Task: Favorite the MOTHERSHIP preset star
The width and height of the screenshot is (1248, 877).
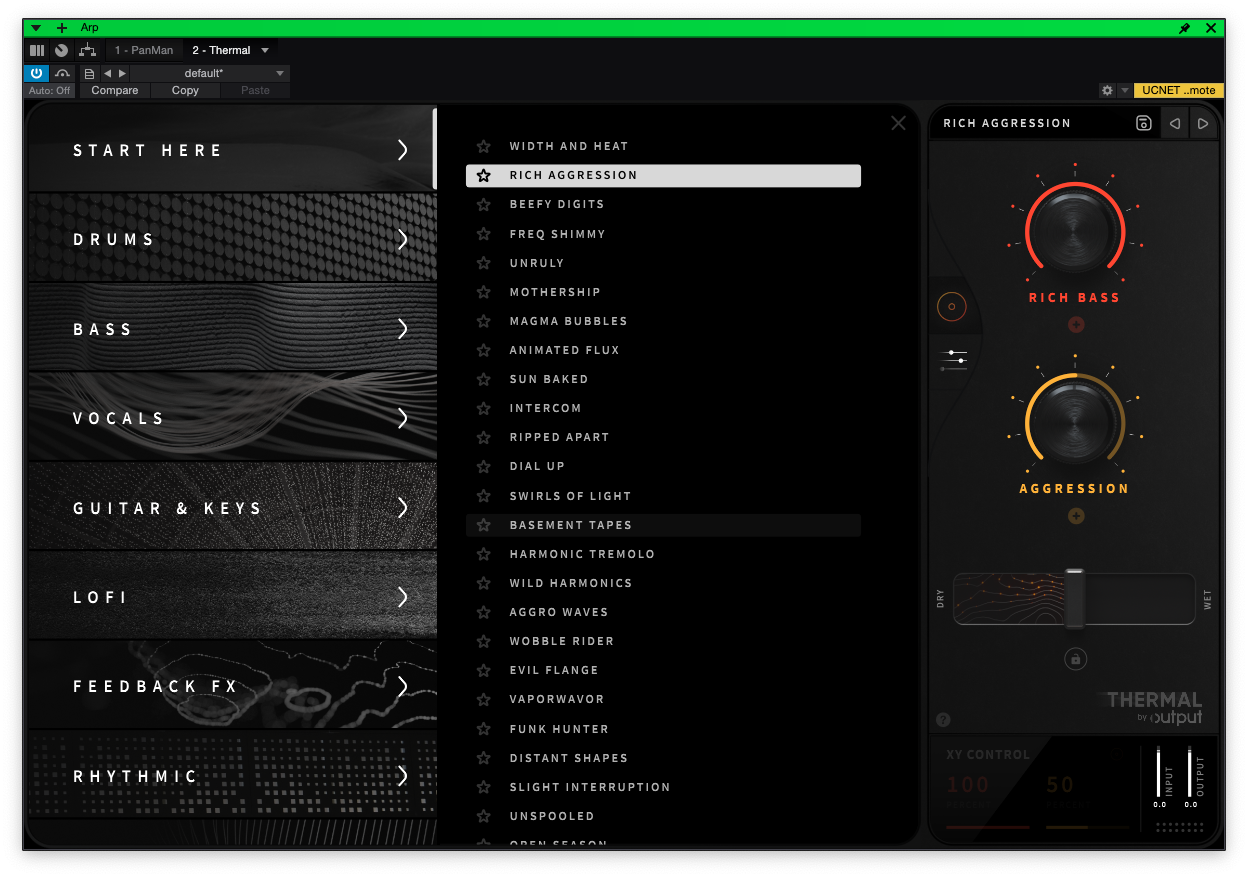Action: pos(484,292)
